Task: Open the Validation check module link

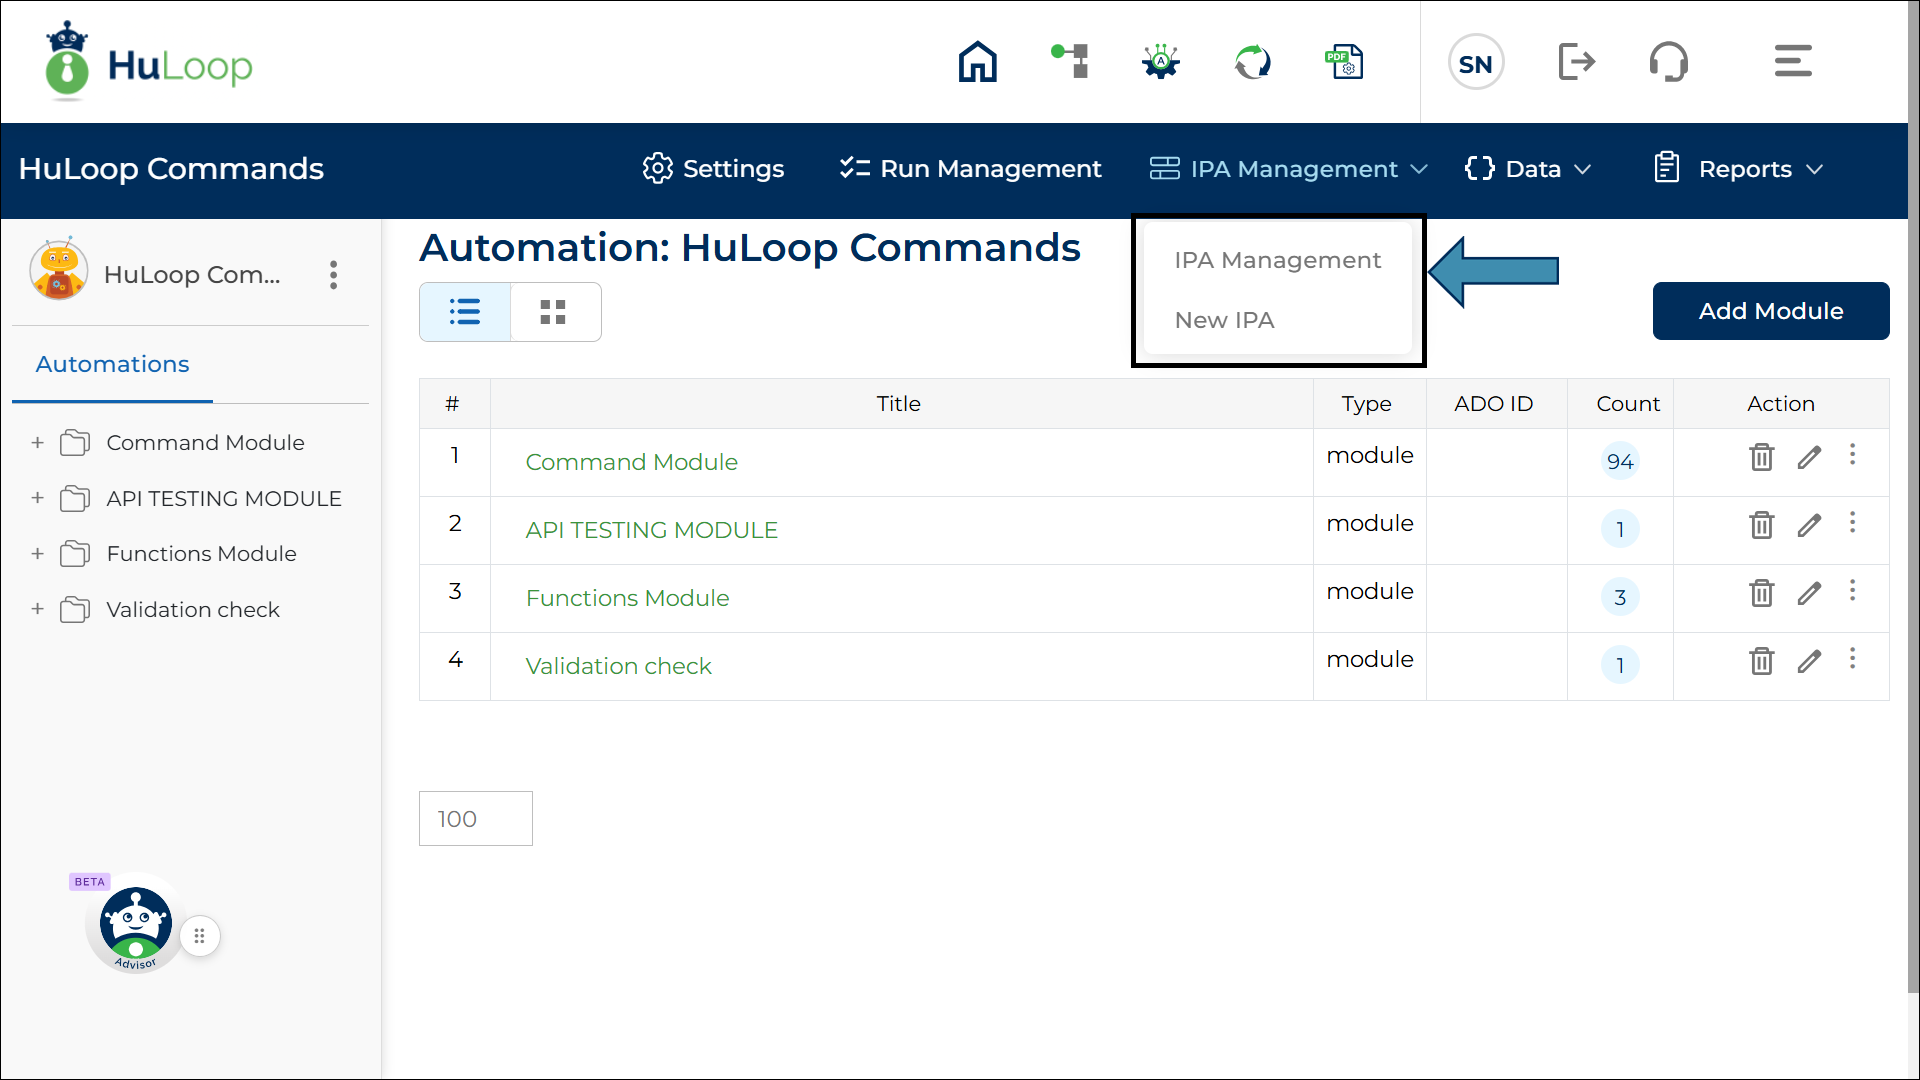Action: point(618,665)
